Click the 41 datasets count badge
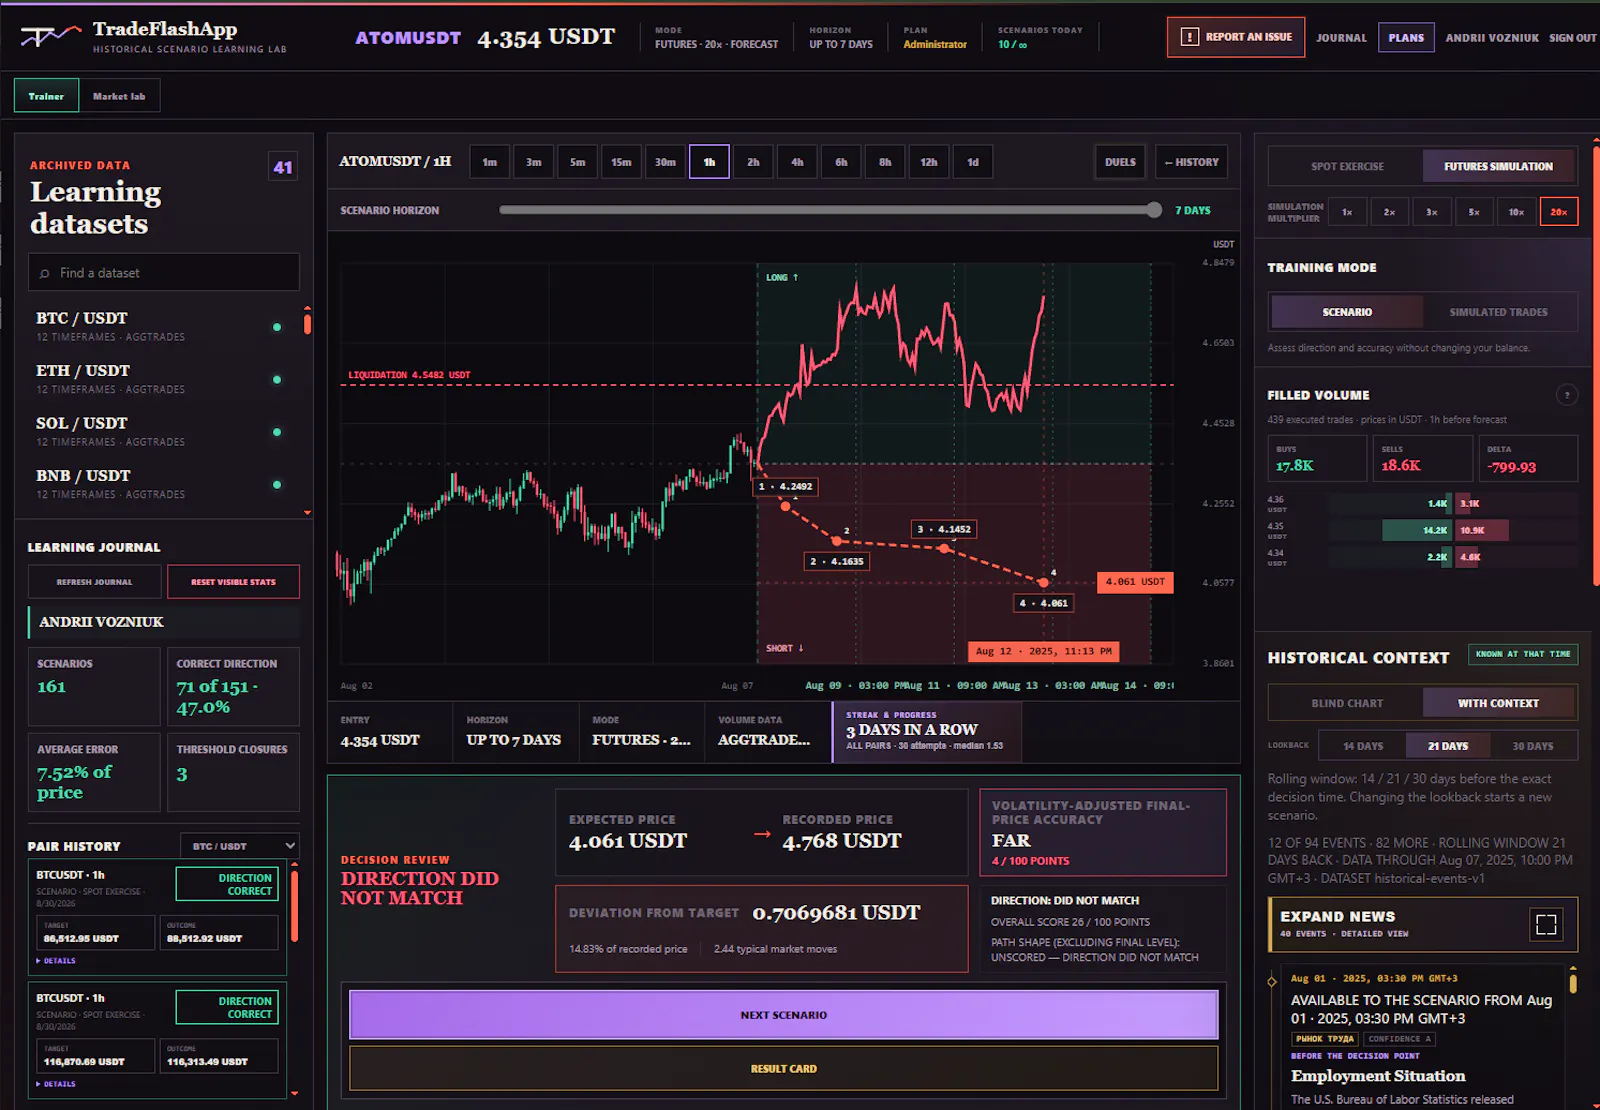 [283, 167]
